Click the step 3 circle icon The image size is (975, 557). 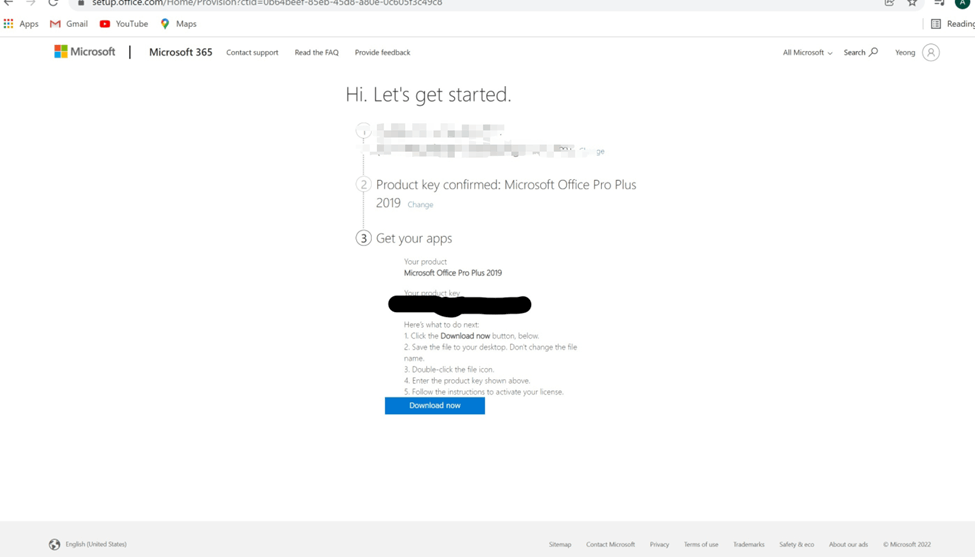[364, 238]
